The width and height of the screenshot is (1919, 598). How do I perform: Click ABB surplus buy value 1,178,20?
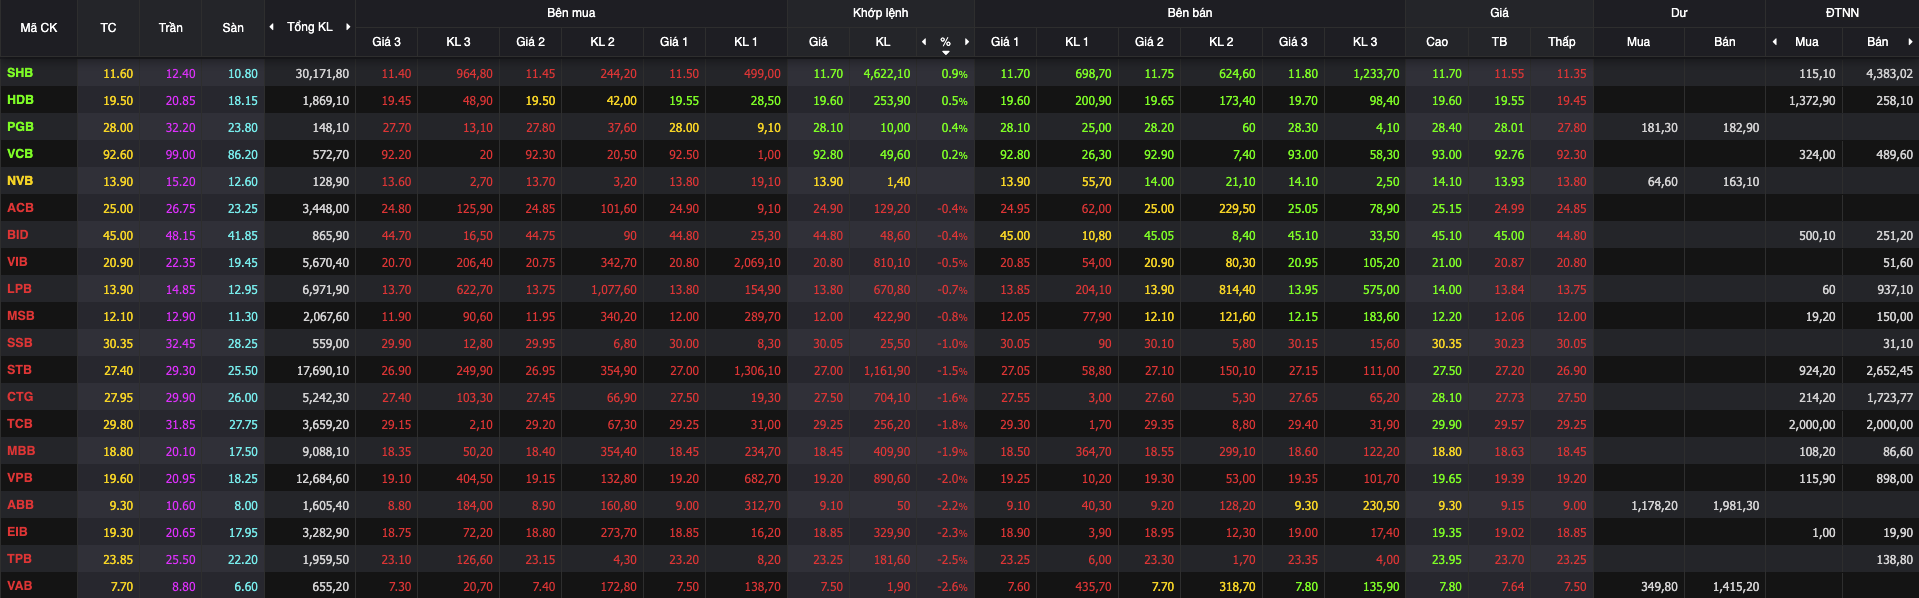click(1654, 506)
